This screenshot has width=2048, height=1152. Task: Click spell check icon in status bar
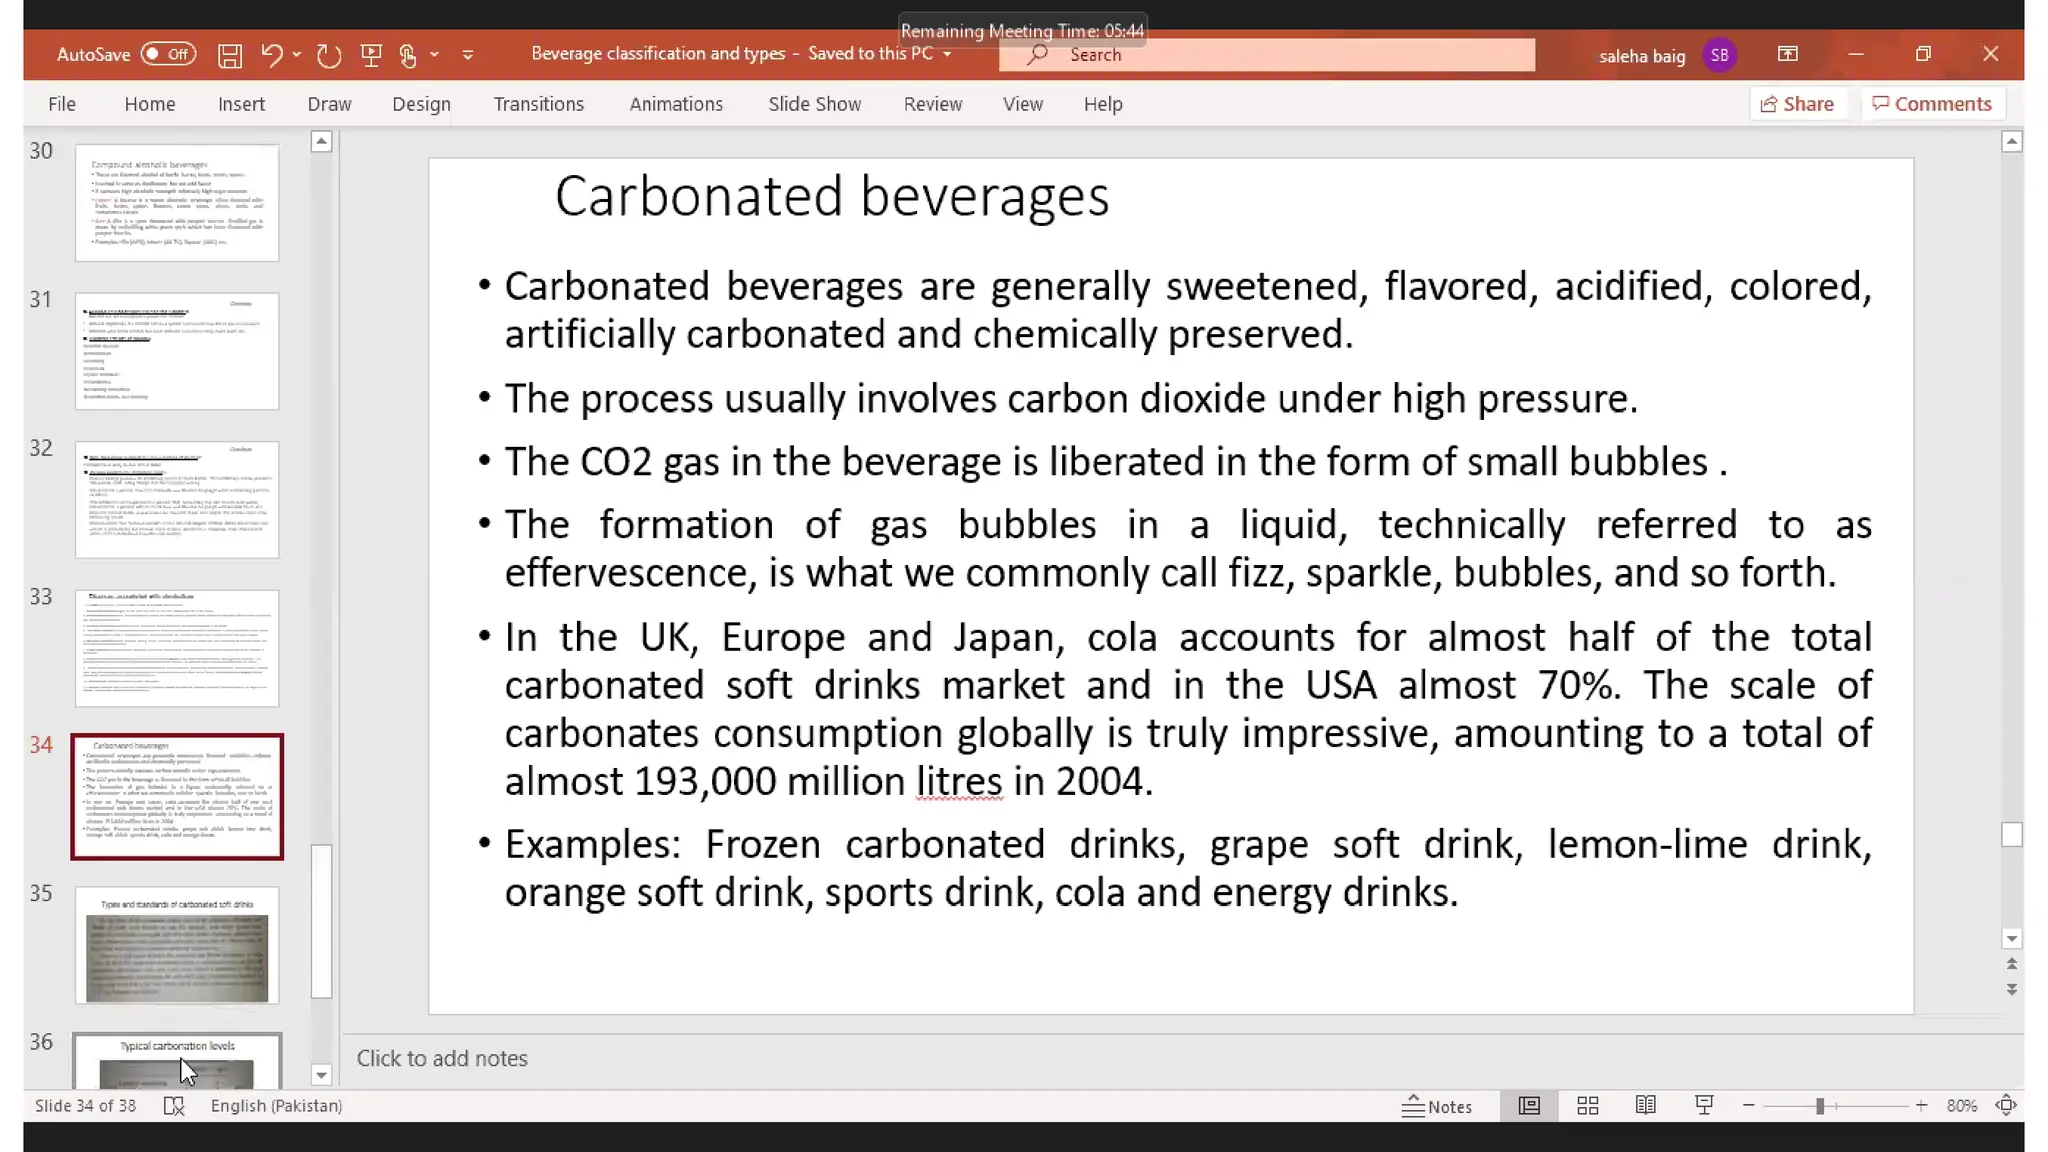click(x=174, y=1106)
